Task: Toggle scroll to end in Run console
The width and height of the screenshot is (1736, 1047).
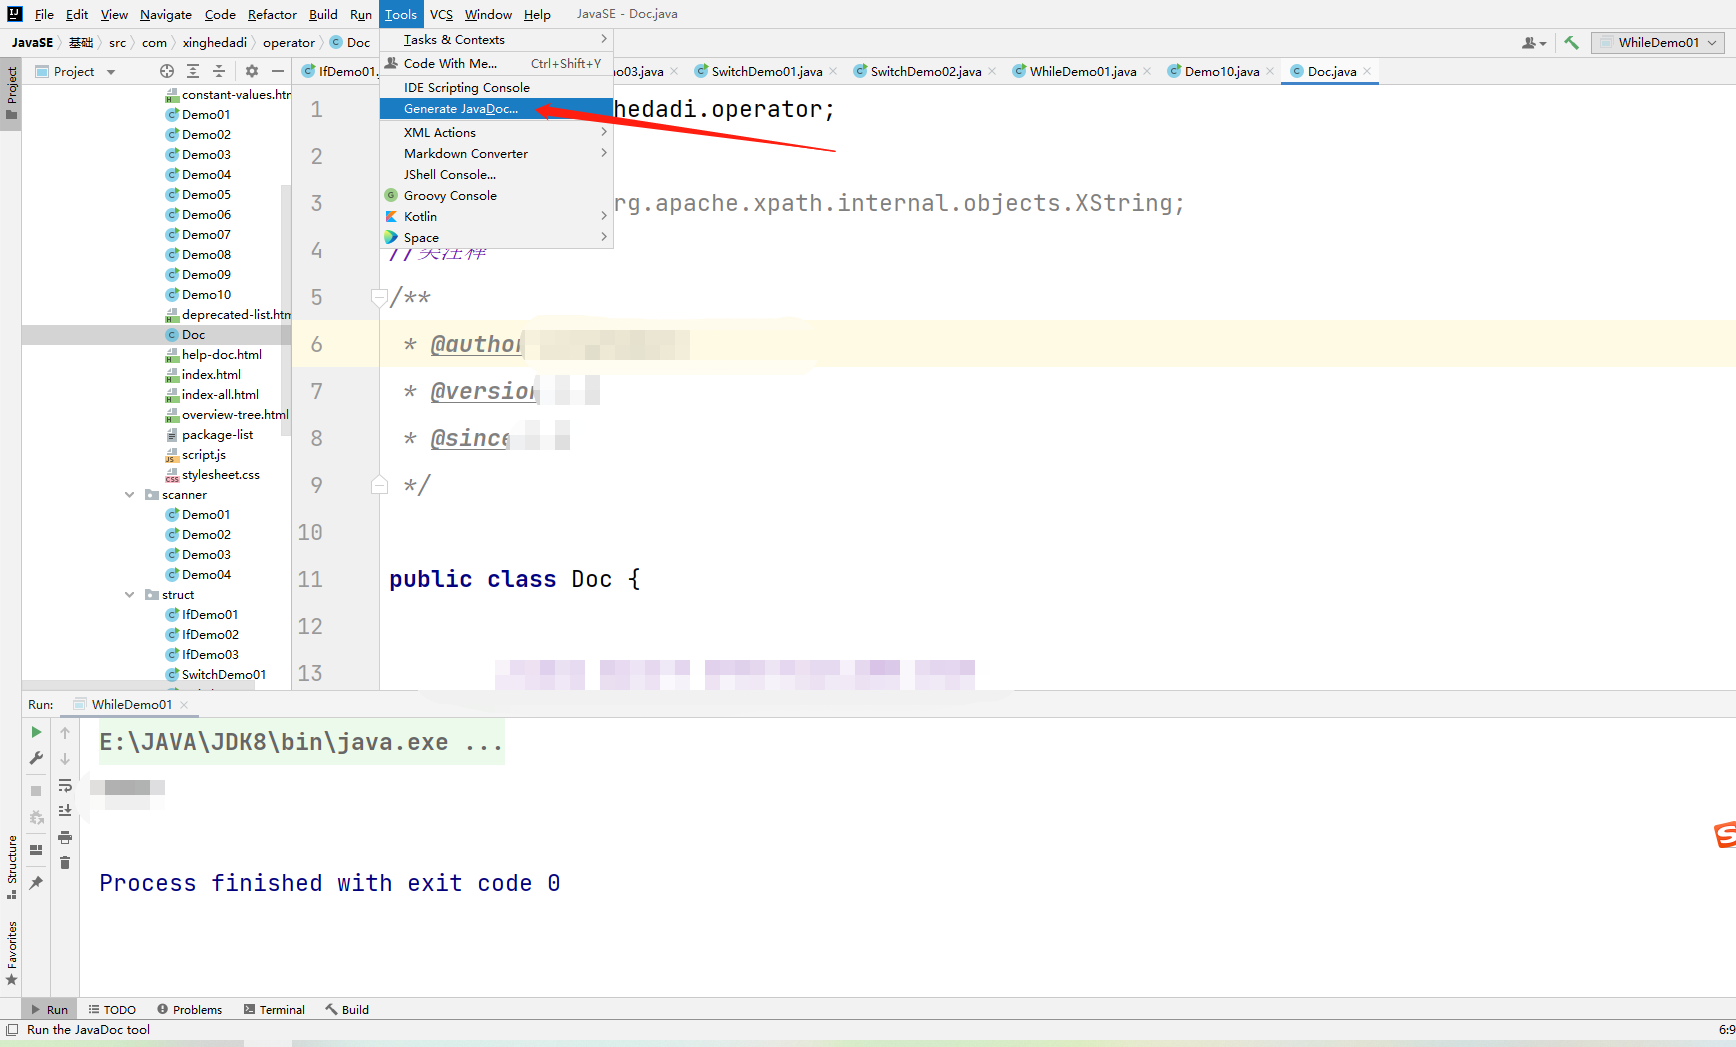Action: tap(65, 811)
